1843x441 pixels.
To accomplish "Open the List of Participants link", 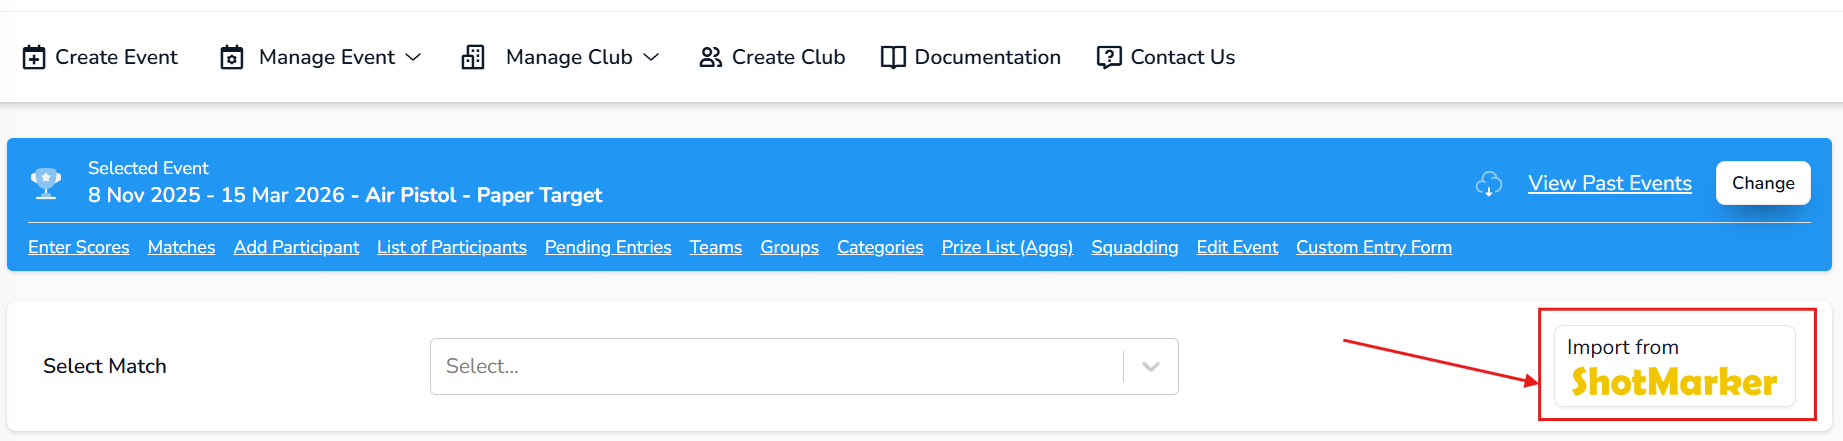I will pyautogui.click(x=451, y=247).
